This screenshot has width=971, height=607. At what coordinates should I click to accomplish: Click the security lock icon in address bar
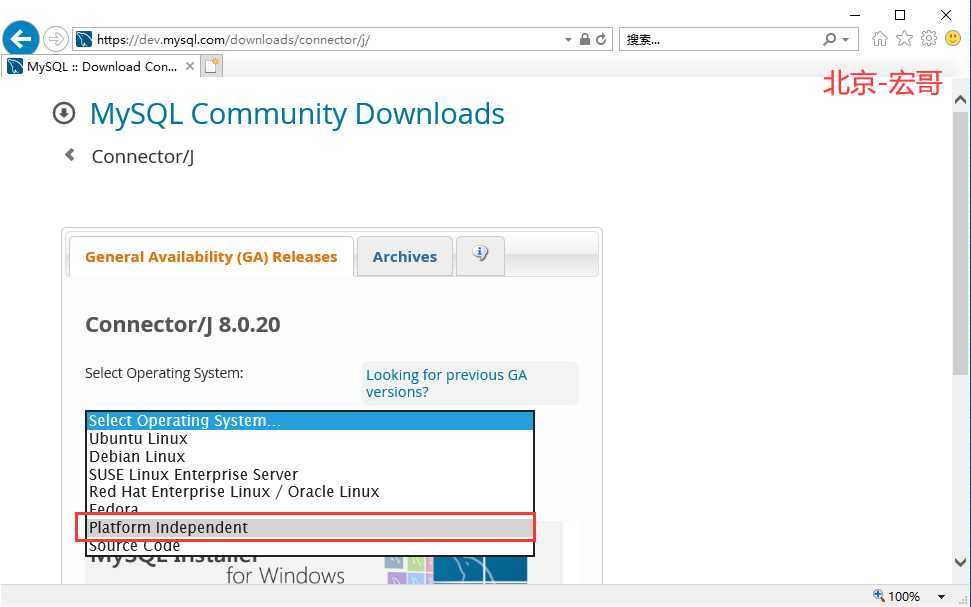585,39
